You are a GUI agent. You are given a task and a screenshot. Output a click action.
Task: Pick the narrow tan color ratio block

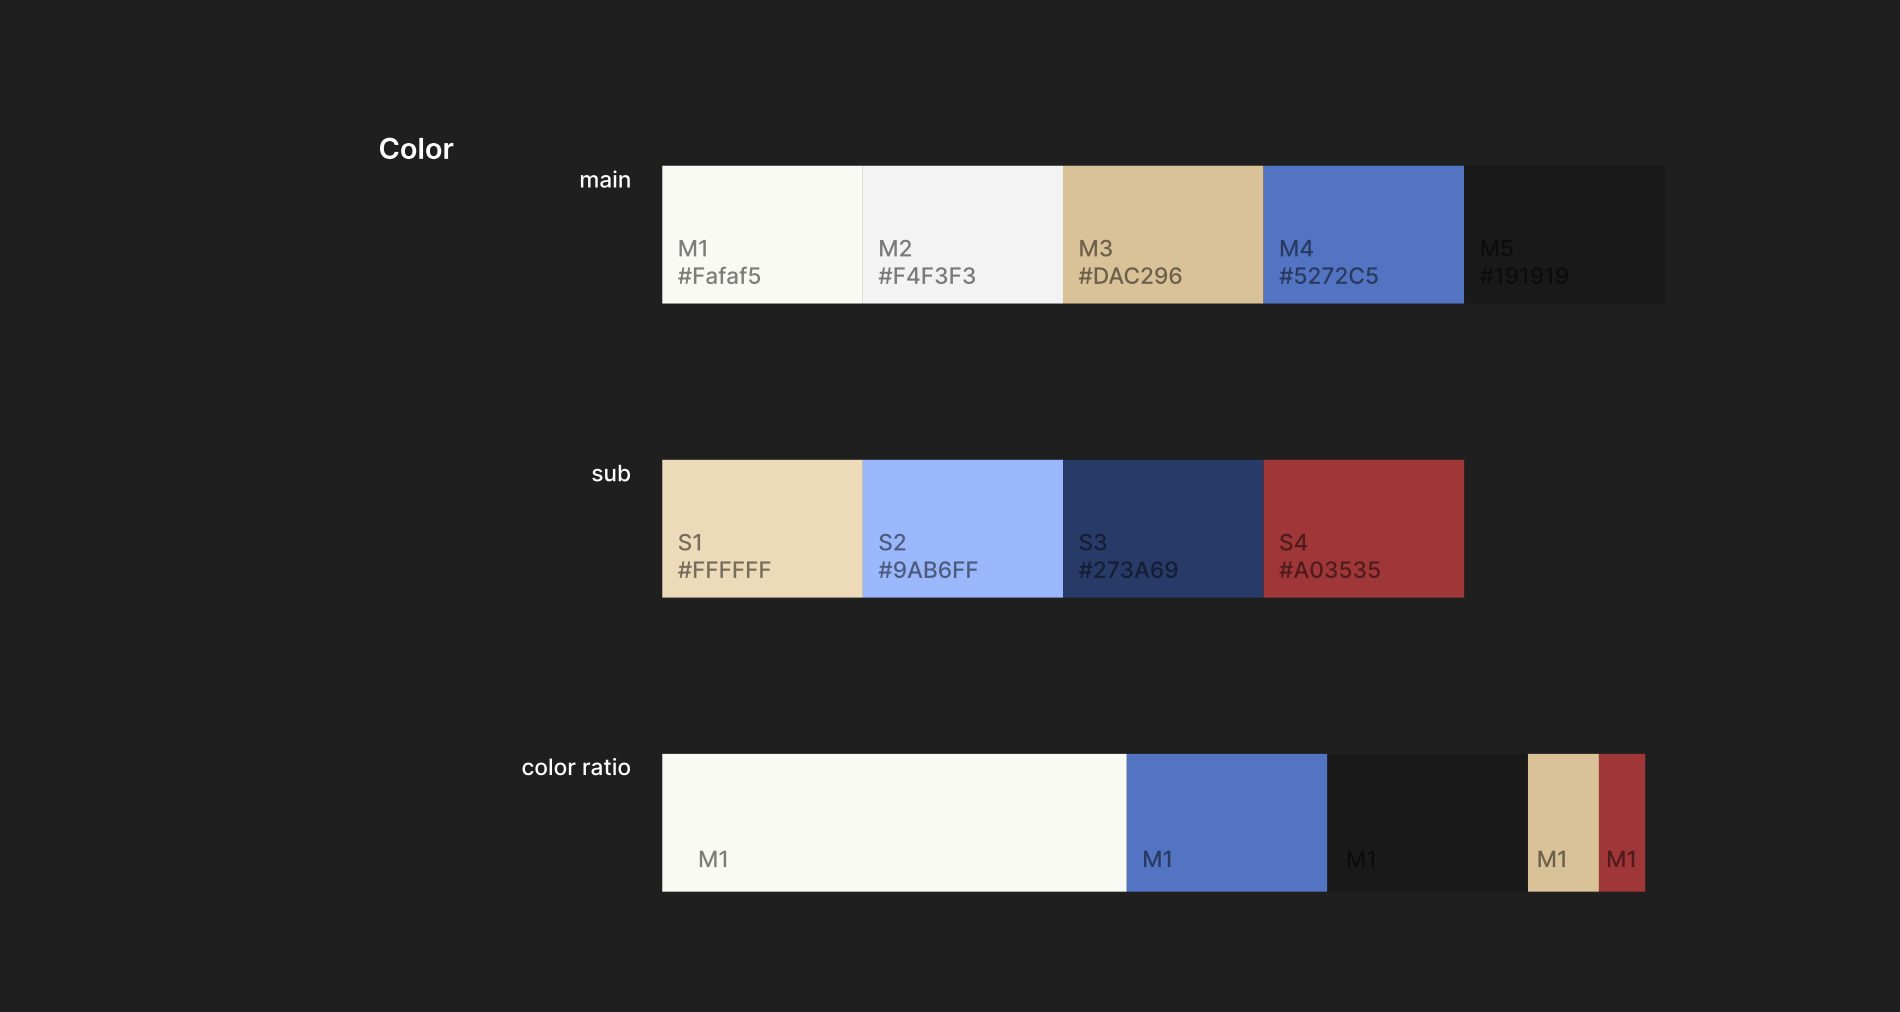[1563, 822]
